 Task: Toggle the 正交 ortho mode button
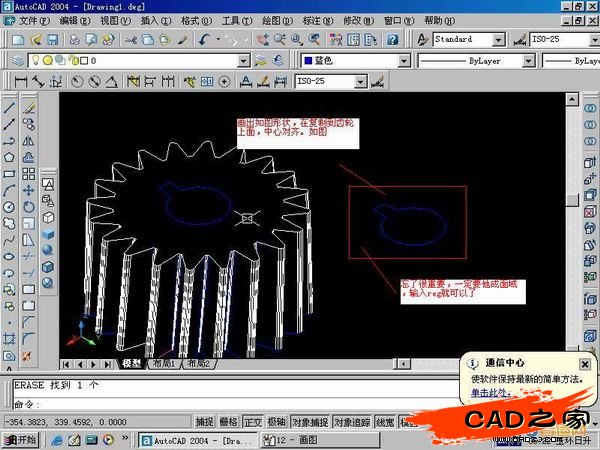(x=253, y=422)
